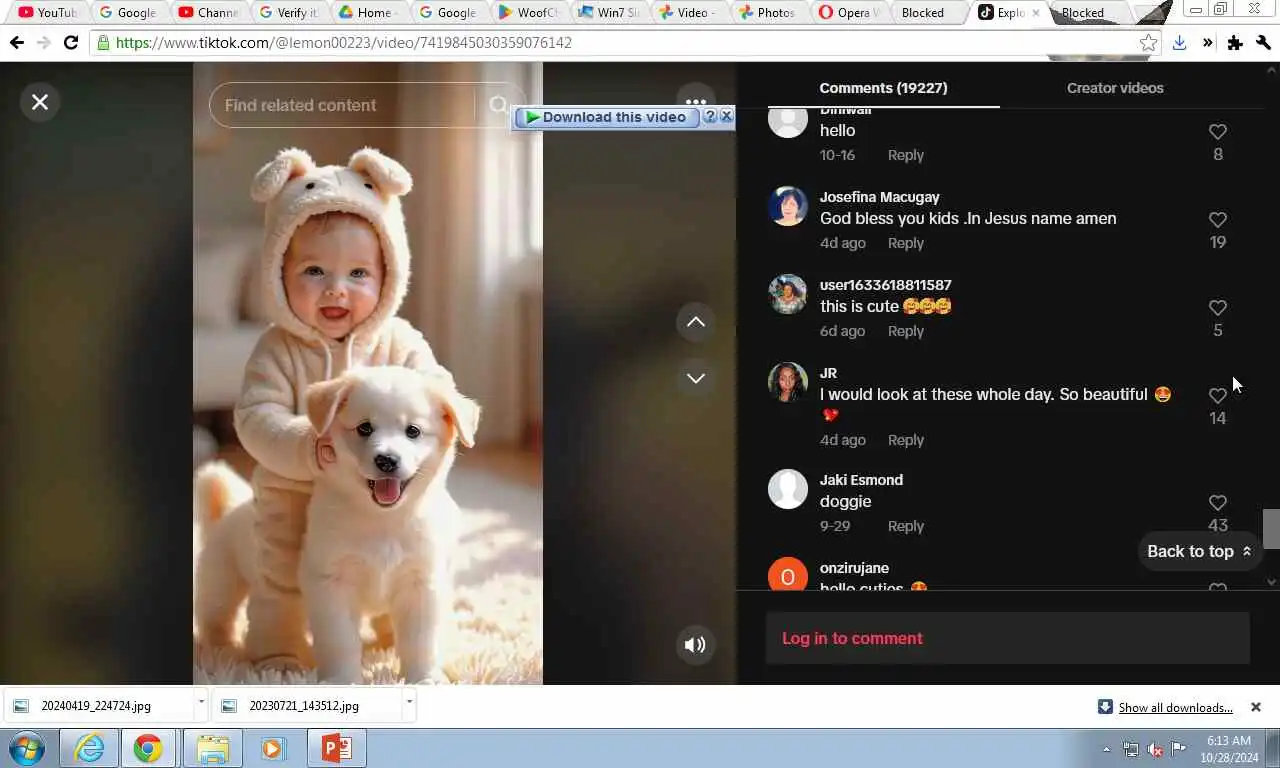
Task: Reply to Josefina Macugay's comment
Action: [x=906, y=243]
